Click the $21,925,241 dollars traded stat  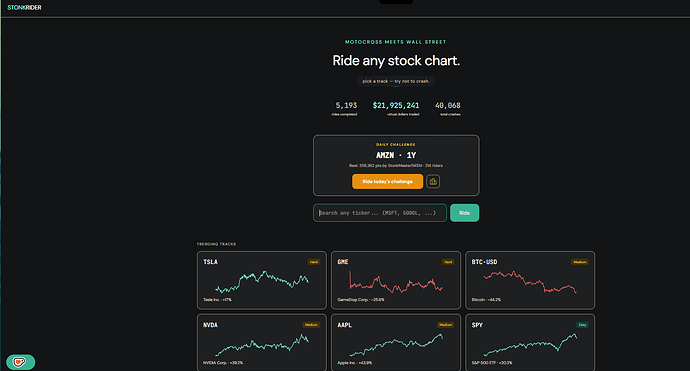click(x=396, y=108)
